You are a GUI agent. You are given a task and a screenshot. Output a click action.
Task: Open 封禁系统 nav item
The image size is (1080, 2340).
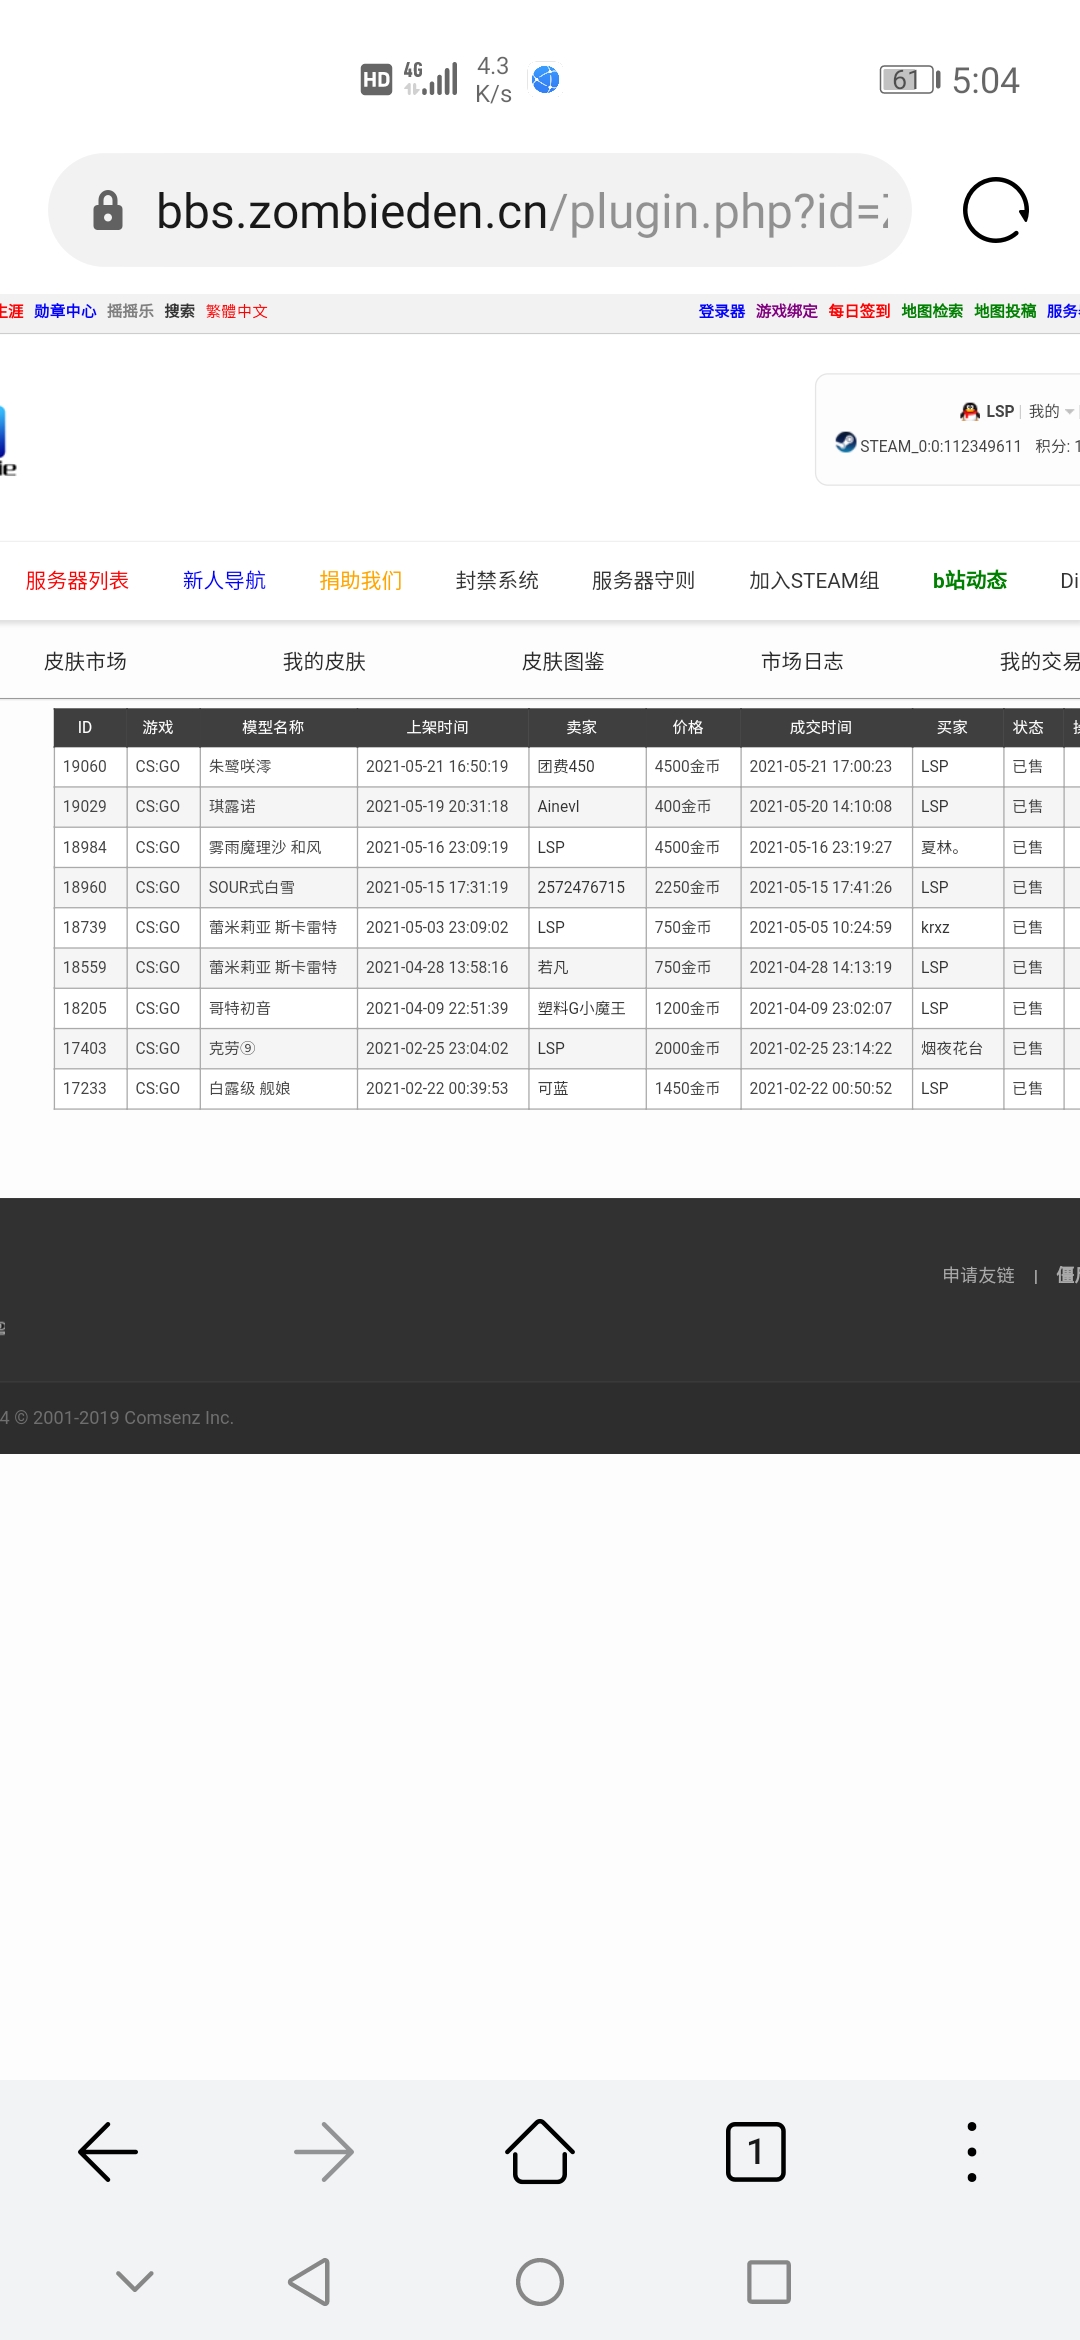click(497, 580)
